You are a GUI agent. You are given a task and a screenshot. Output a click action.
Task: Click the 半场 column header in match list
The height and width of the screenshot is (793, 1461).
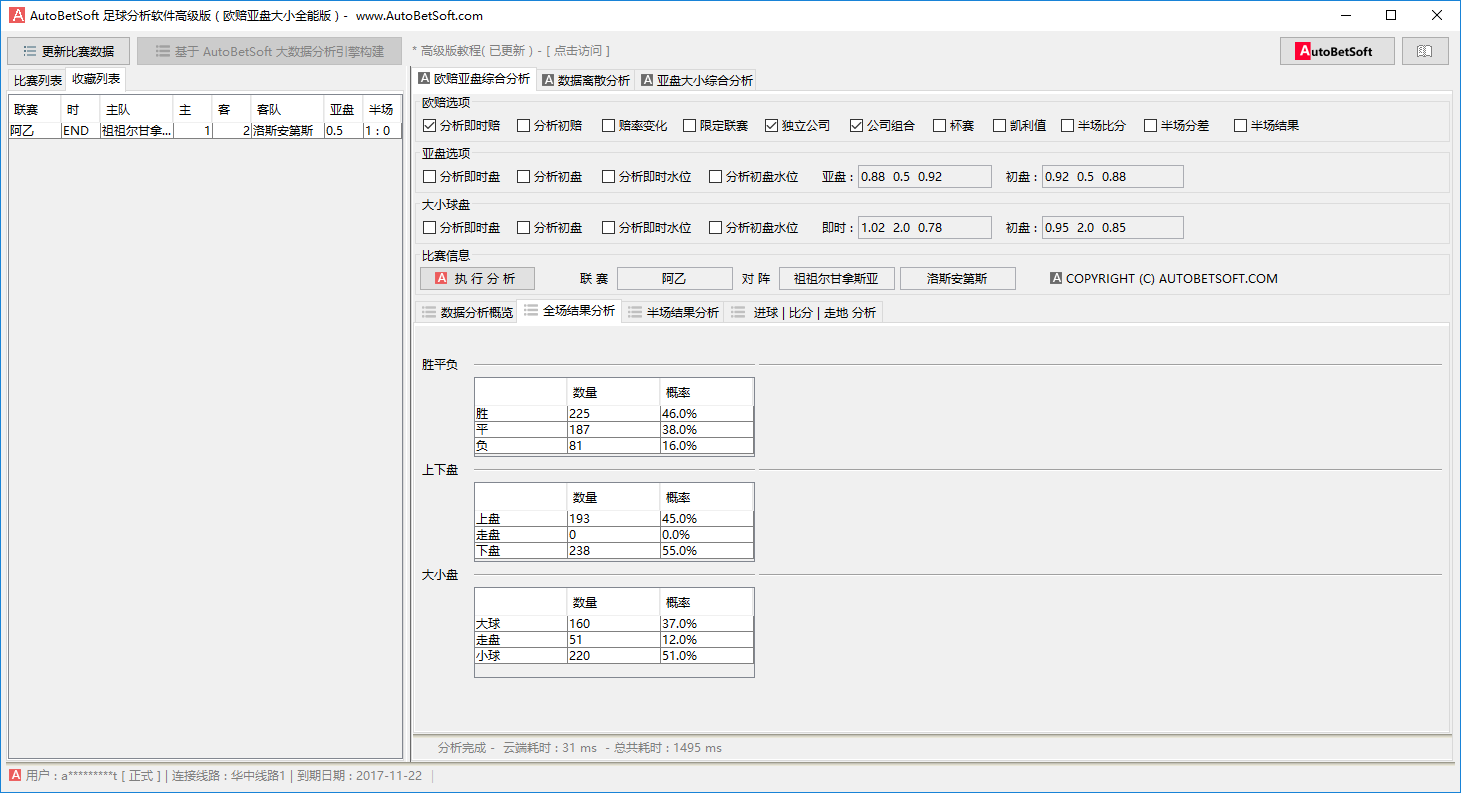[382, 110]
